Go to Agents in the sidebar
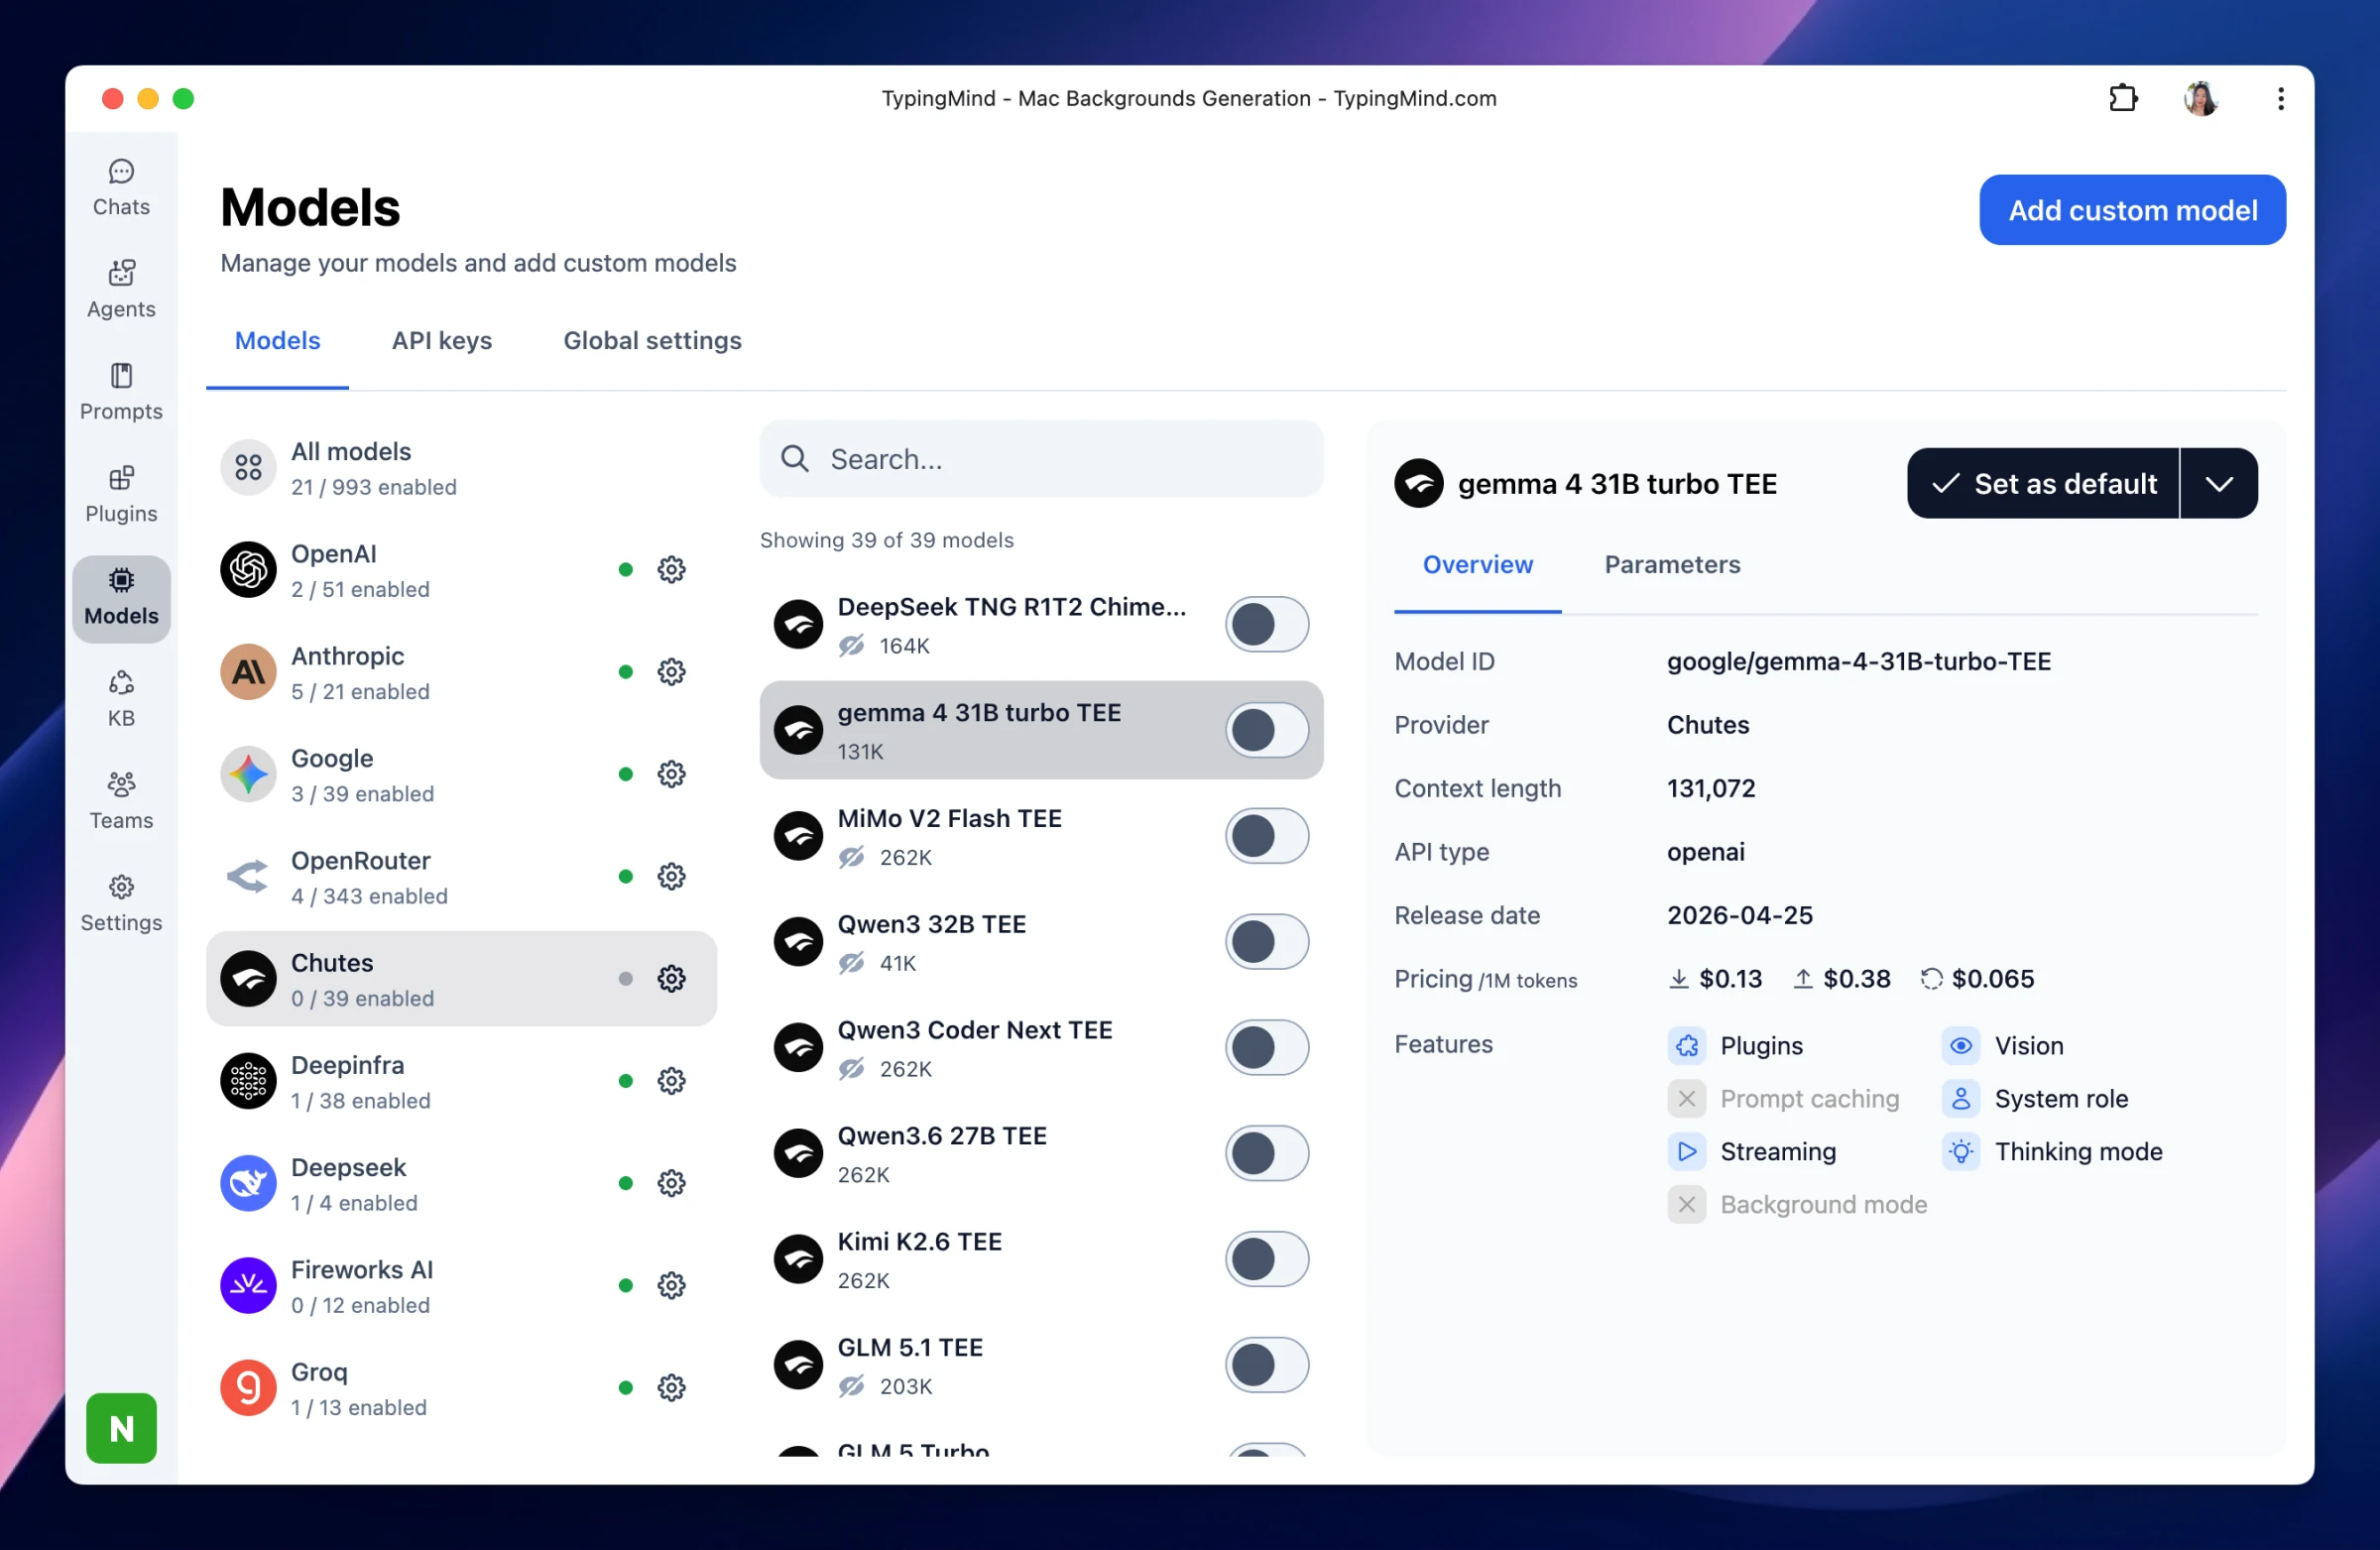 pos(121,290)
